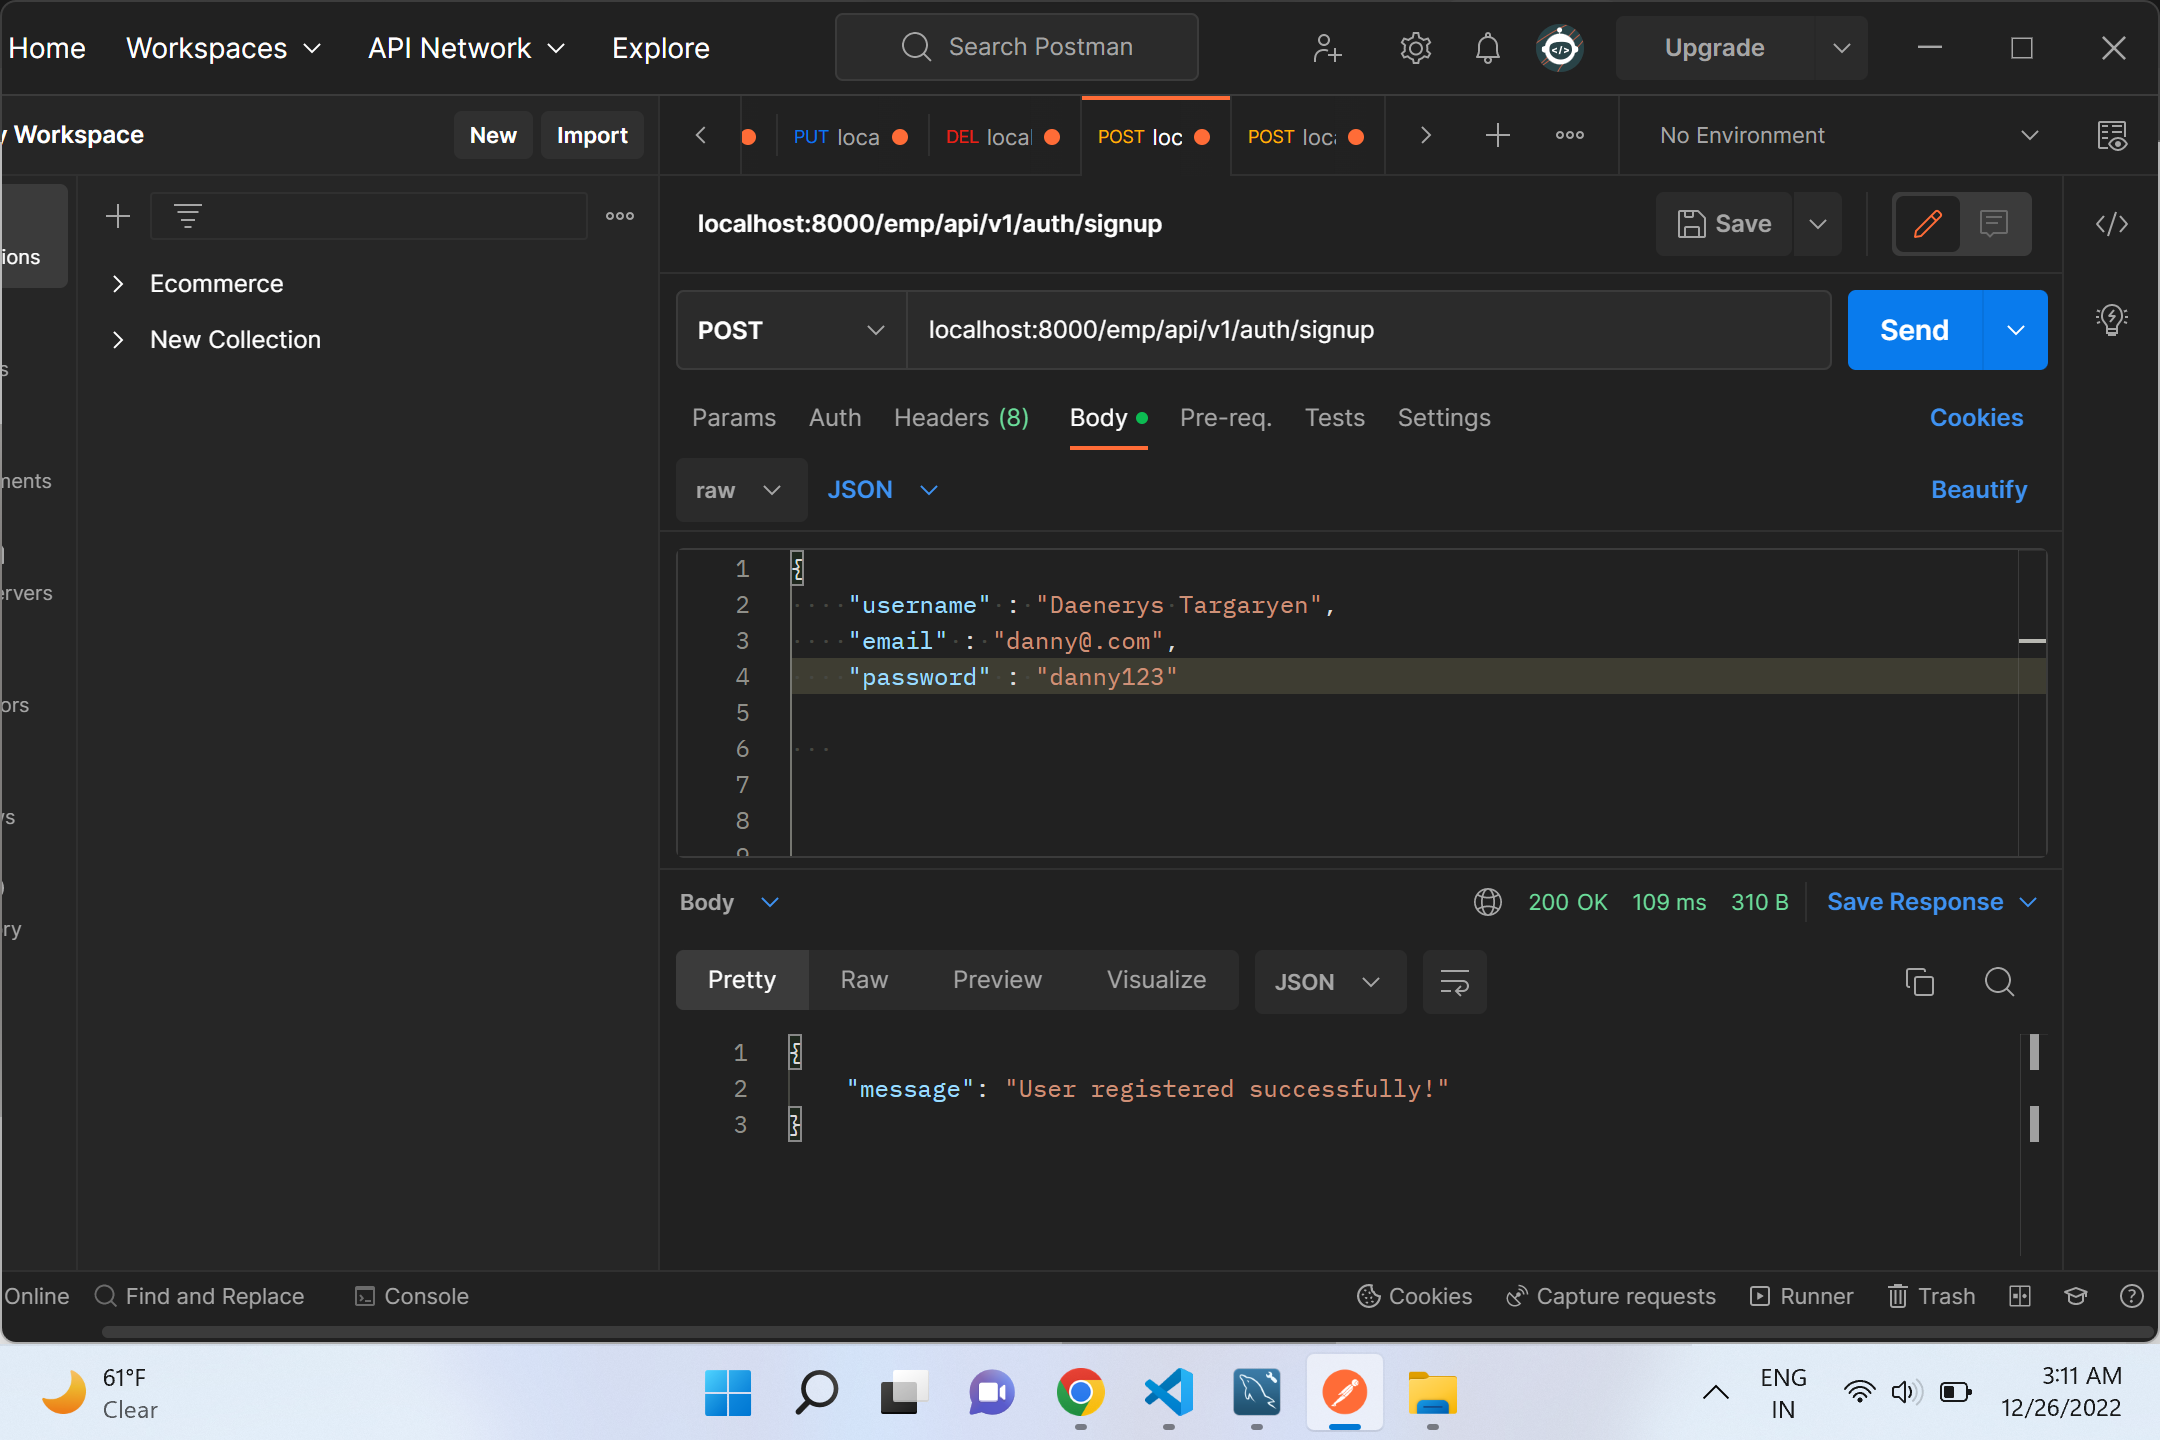Open the Collection Runner

tap(1800, 1296)
